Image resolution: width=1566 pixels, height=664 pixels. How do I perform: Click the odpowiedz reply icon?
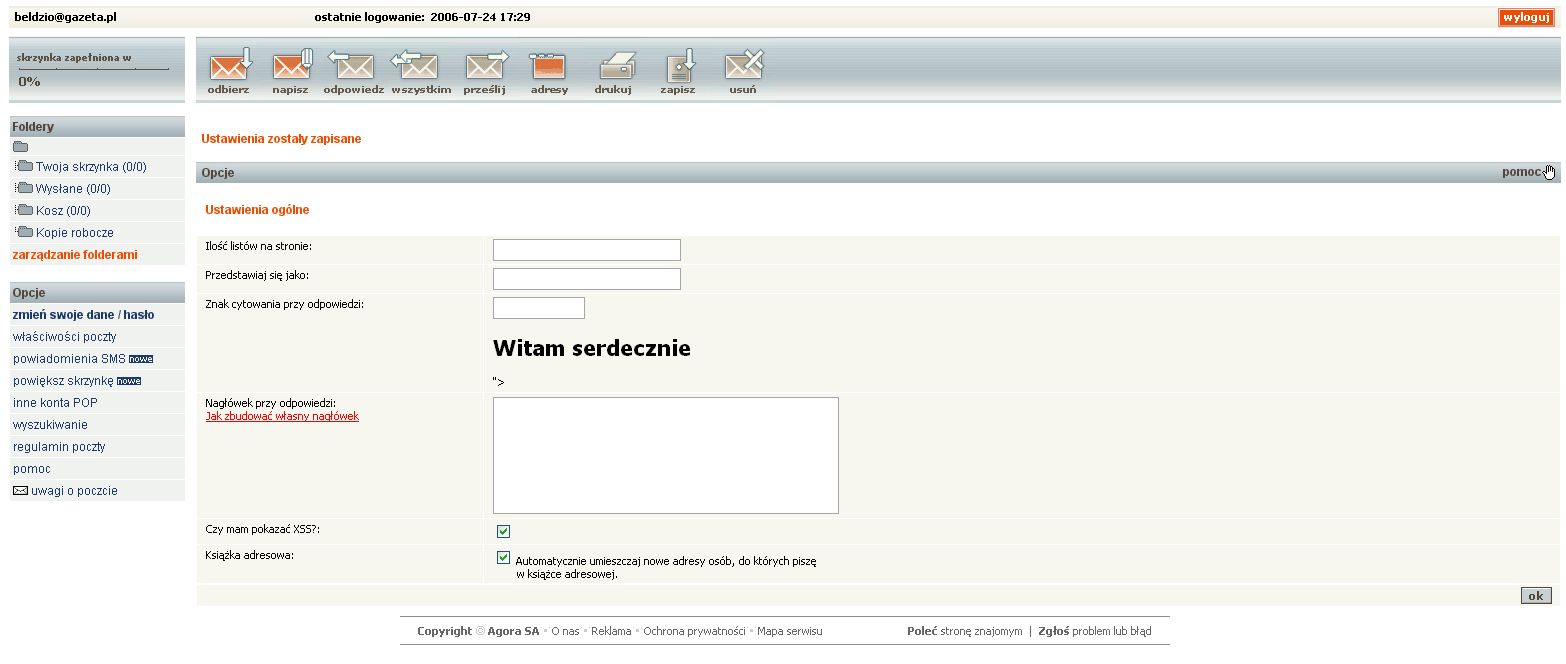(352, 67)
